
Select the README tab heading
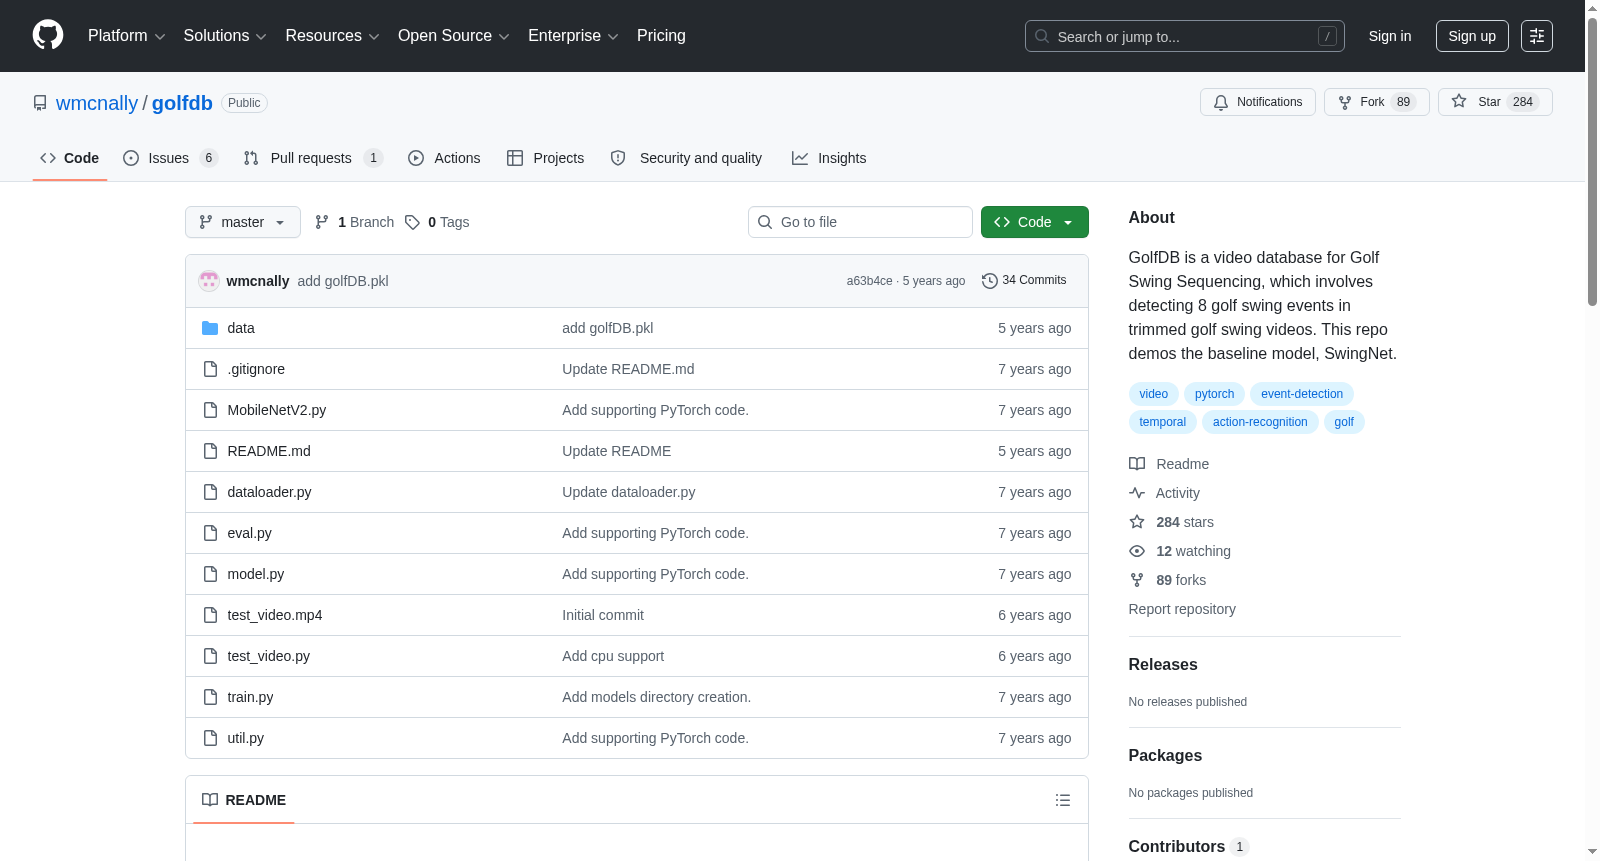(x=244, y=800)
